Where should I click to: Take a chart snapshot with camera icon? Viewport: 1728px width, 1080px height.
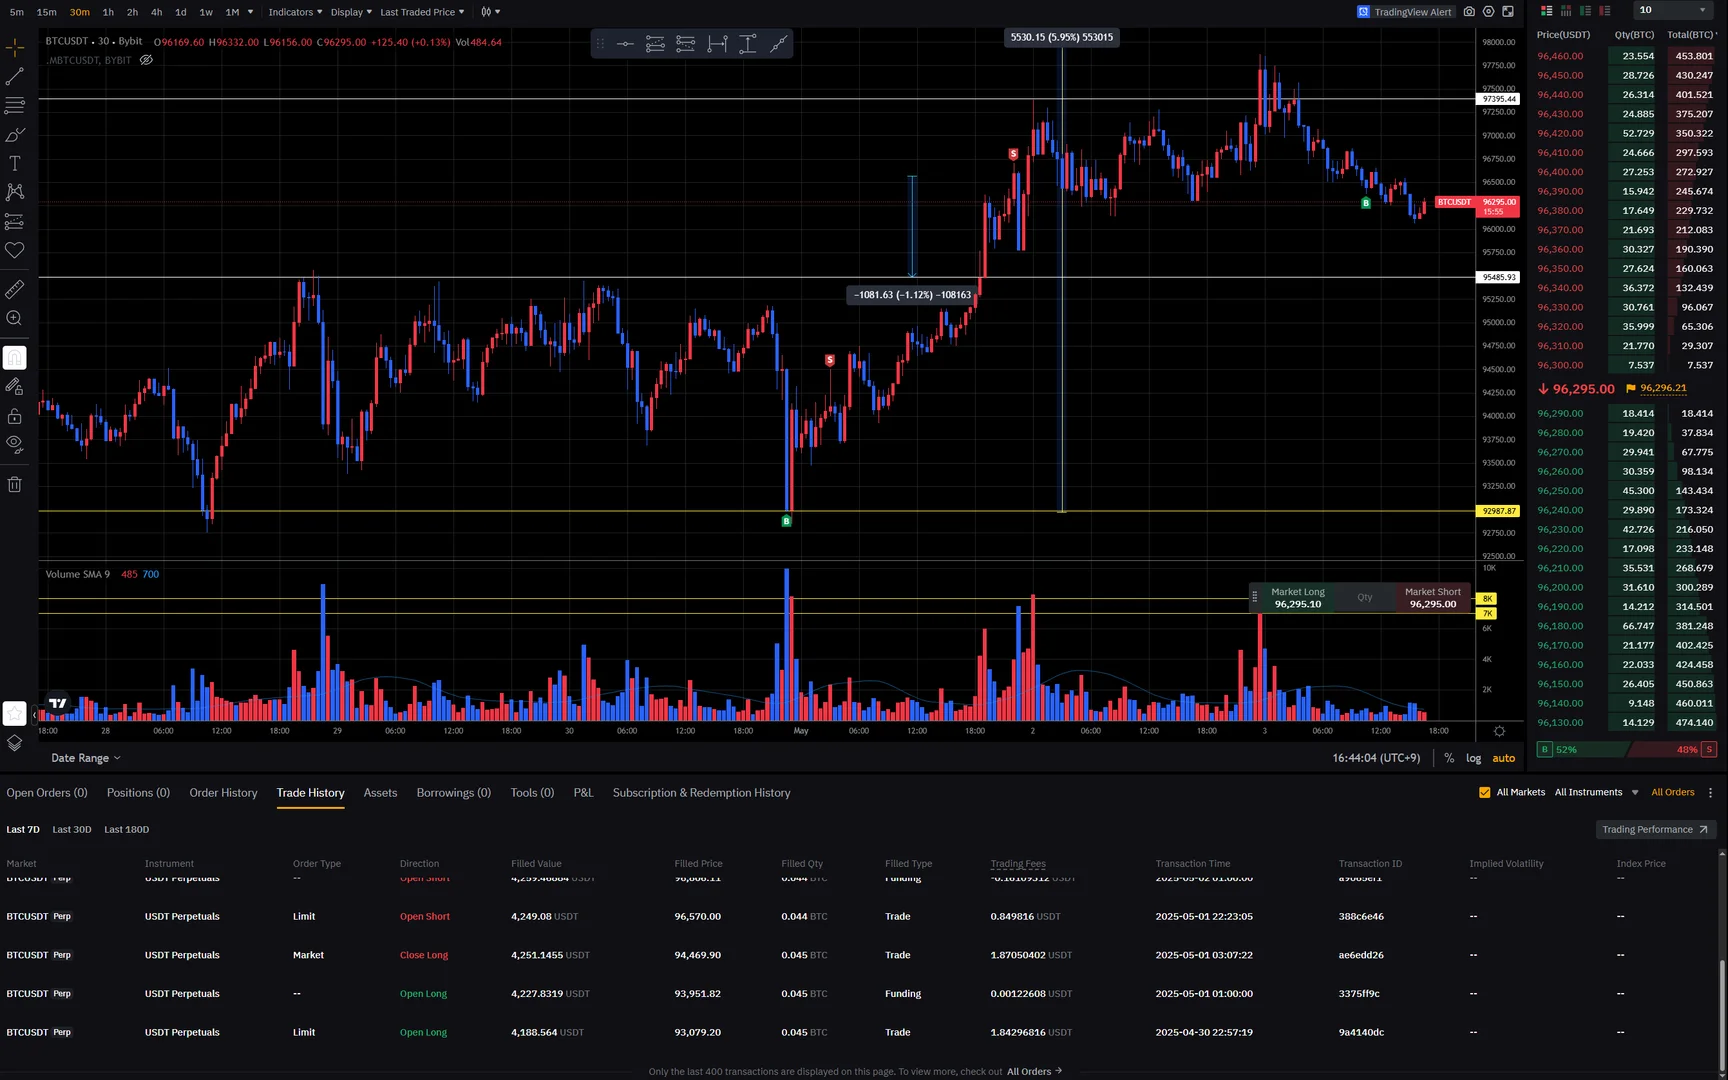pyautogui.click(x=1469, y=12)
